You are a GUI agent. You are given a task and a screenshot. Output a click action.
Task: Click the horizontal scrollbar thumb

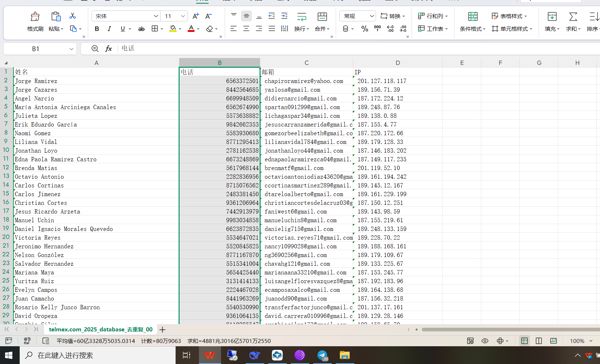(510, 329)
